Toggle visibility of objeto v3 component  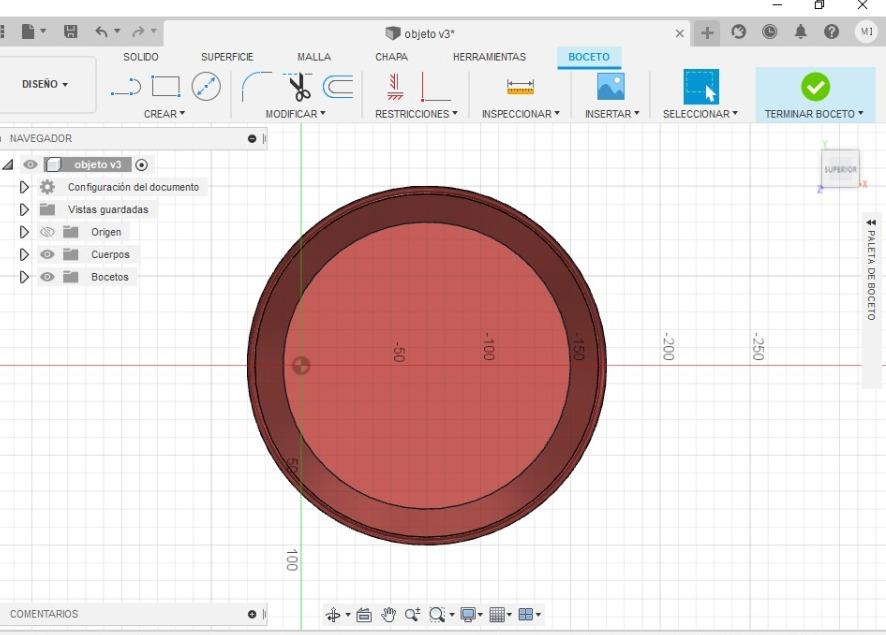pos(31,164)
